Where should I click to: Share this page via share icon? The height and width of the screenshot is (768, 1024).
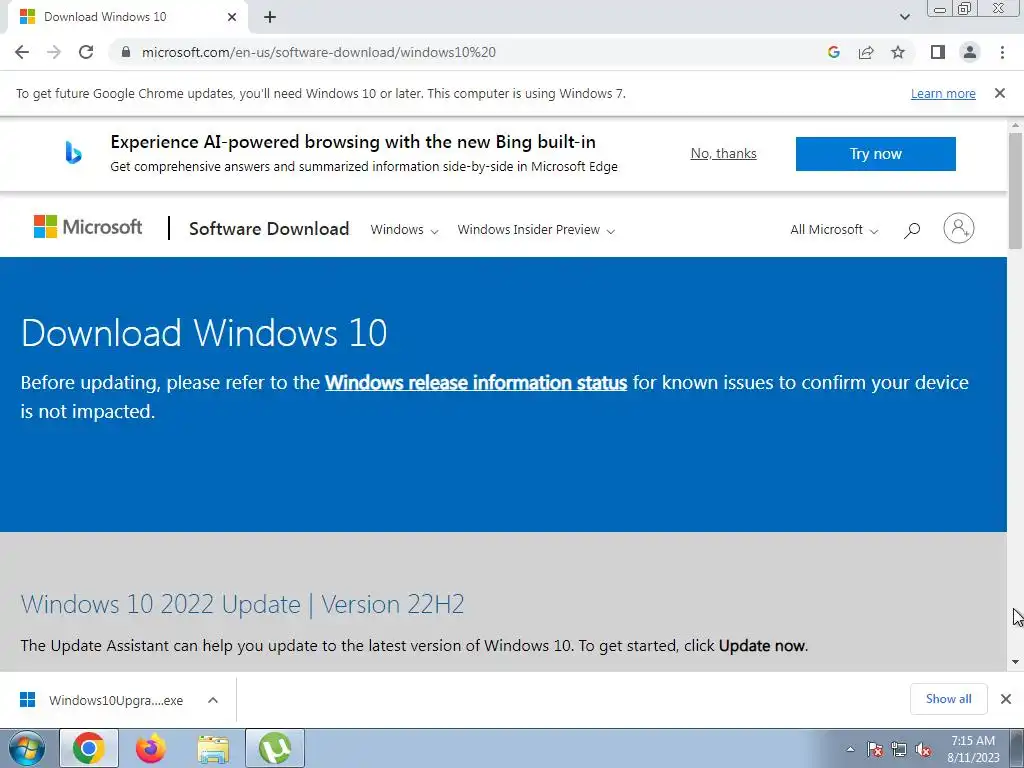tap(866, 52)
